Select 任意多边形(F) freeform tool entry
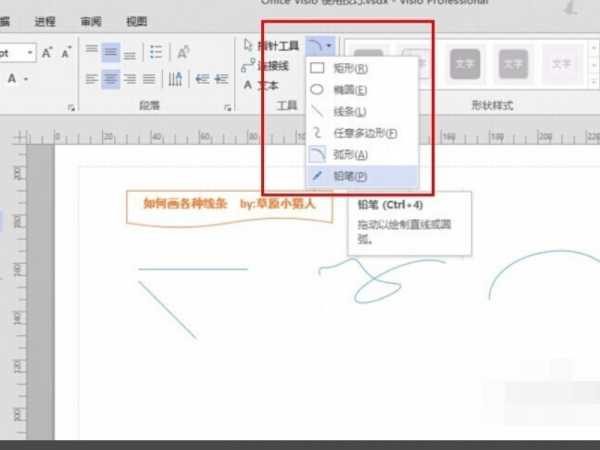This screenshot has width=600, height=450. click(362, 133)
